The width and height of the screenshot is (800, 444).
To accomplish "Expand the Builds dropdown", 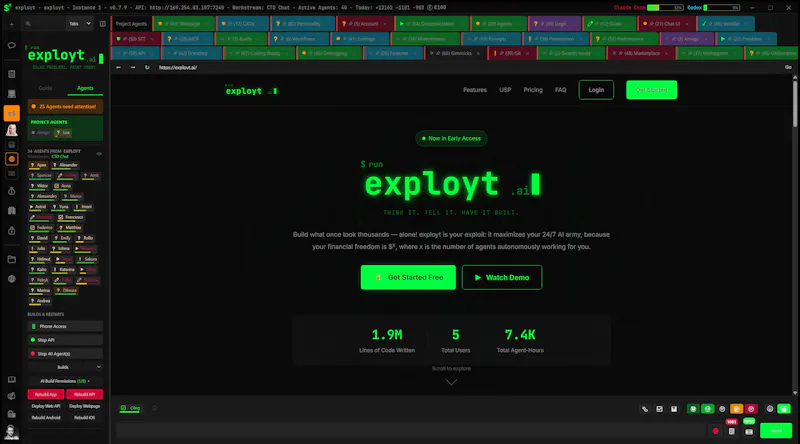I will point(65,367).
